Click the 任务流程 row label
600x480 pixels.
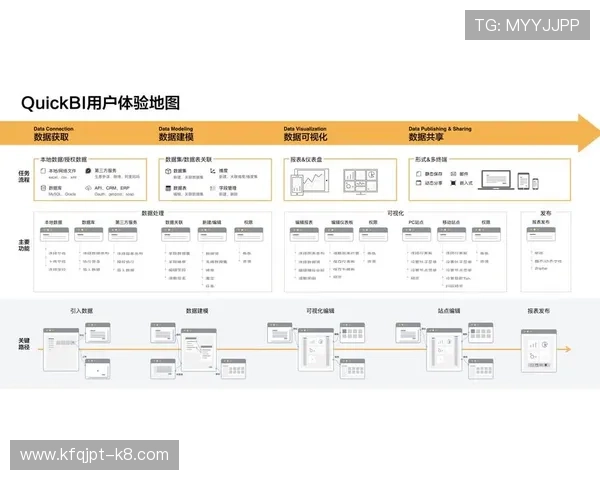click(x=24, y=176)
